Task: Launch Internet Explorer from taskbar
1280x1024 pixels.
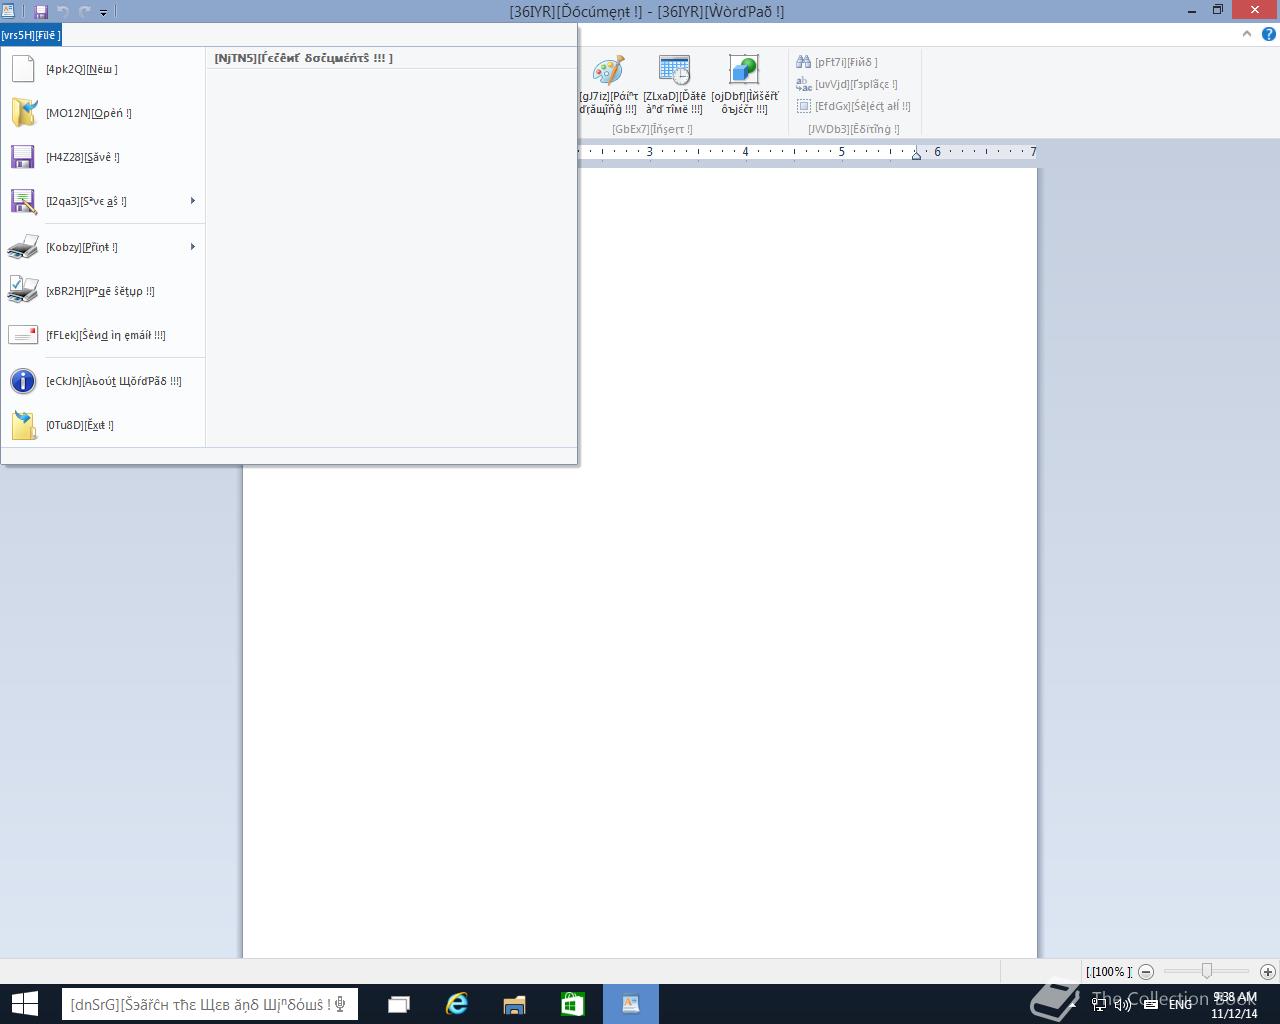Action: [457, 1004]
